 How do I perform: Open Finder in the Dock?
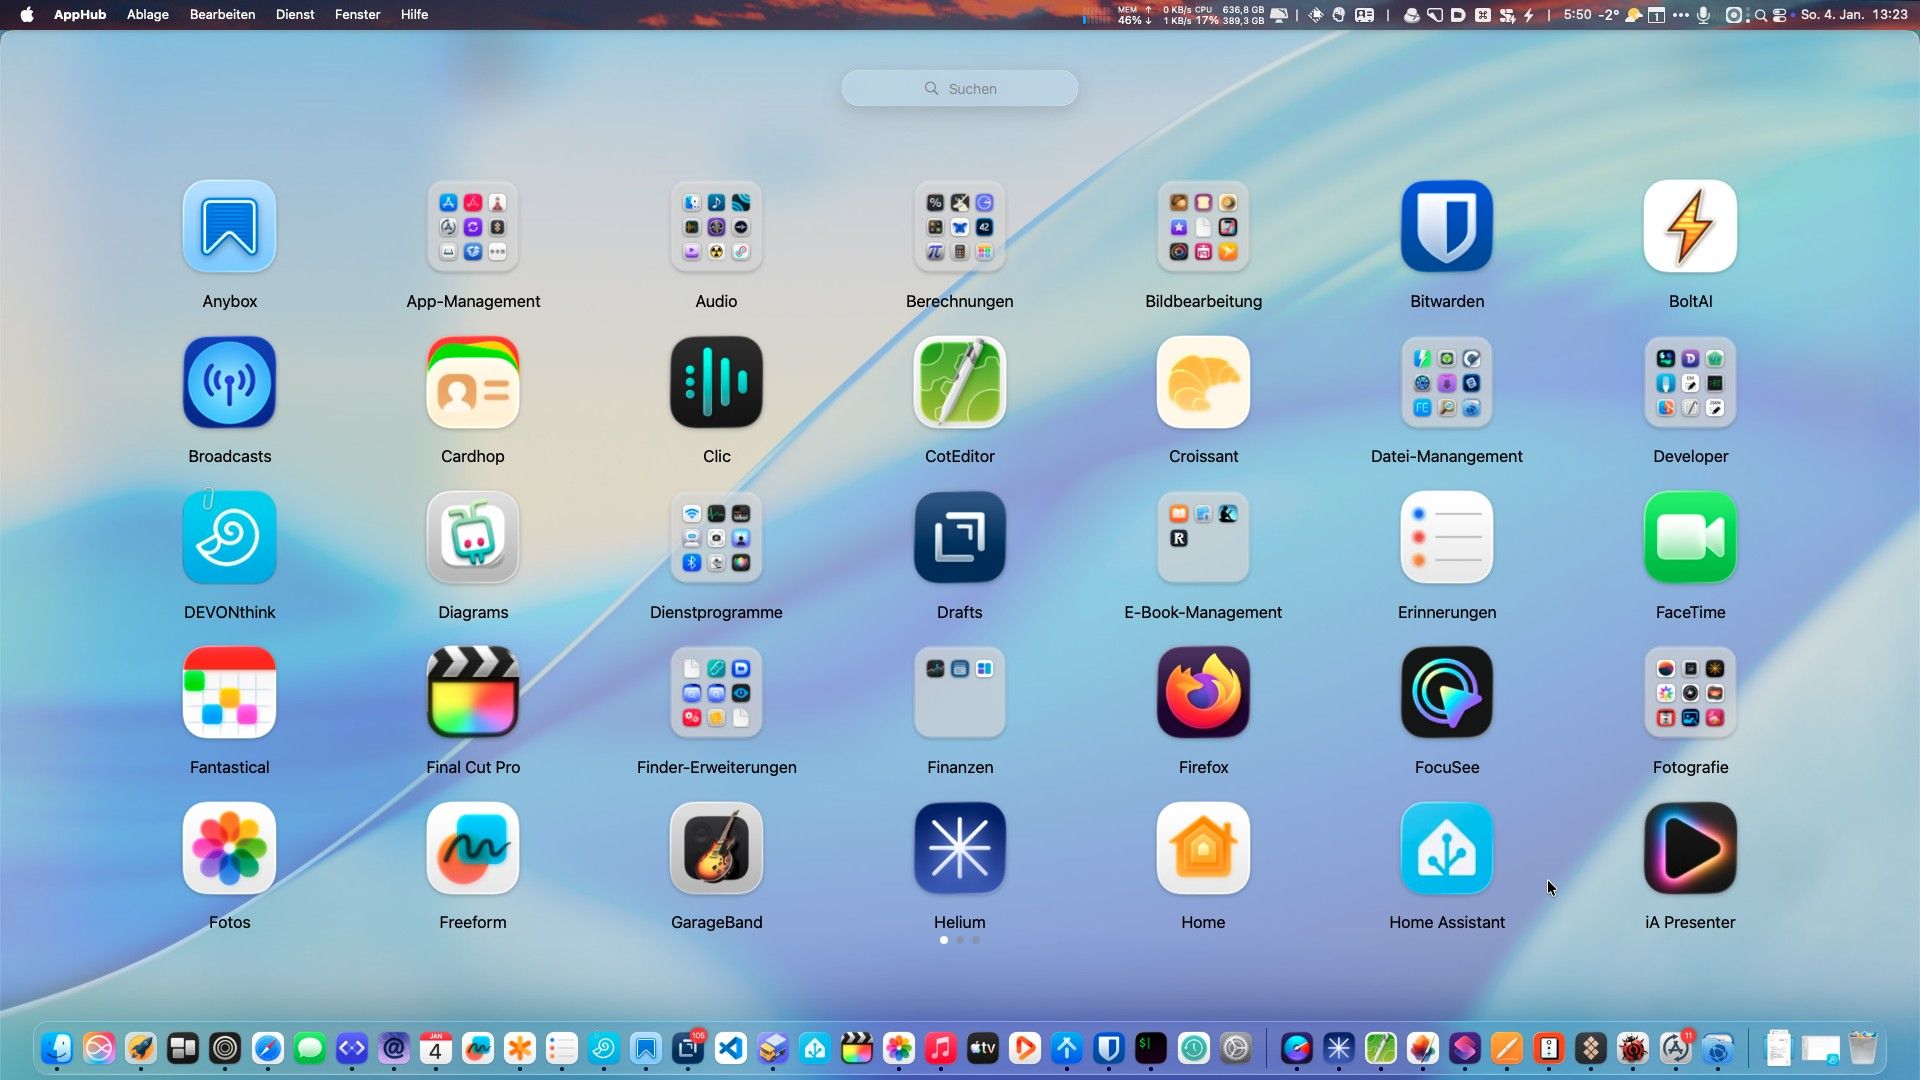(x=57, y=1048)
